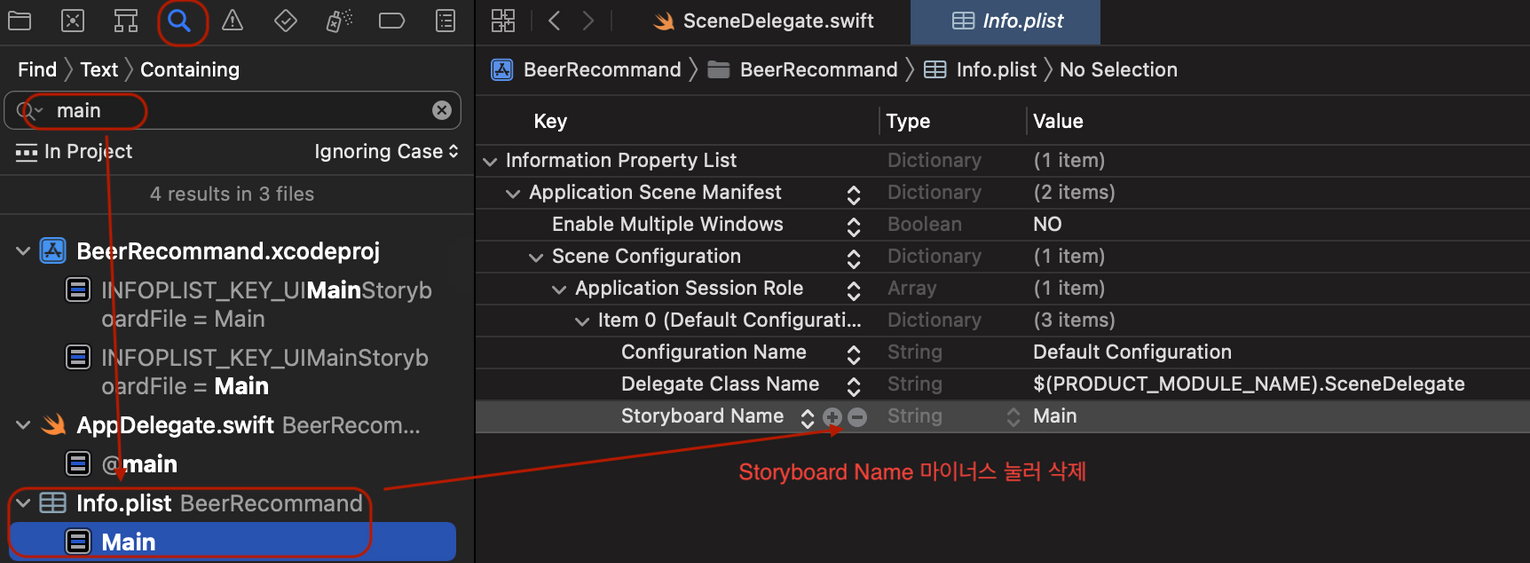The image size is (1530, 563).
Task: Collapse the AppDelegate.swift results group
Action: point(23,425)
